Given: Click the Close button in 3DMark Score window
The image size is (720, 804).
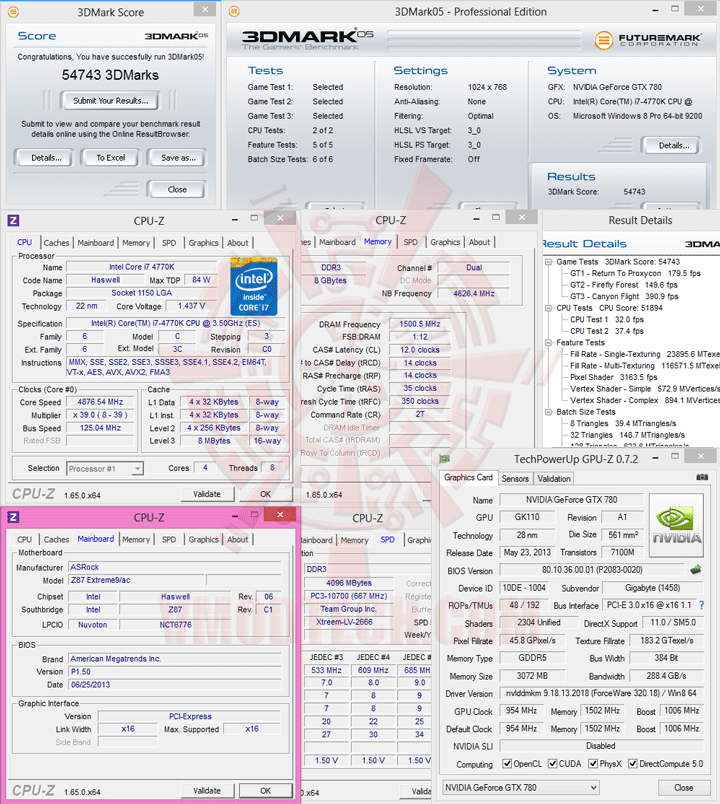Looking at the screenshot, I should (x=177, y=189).
